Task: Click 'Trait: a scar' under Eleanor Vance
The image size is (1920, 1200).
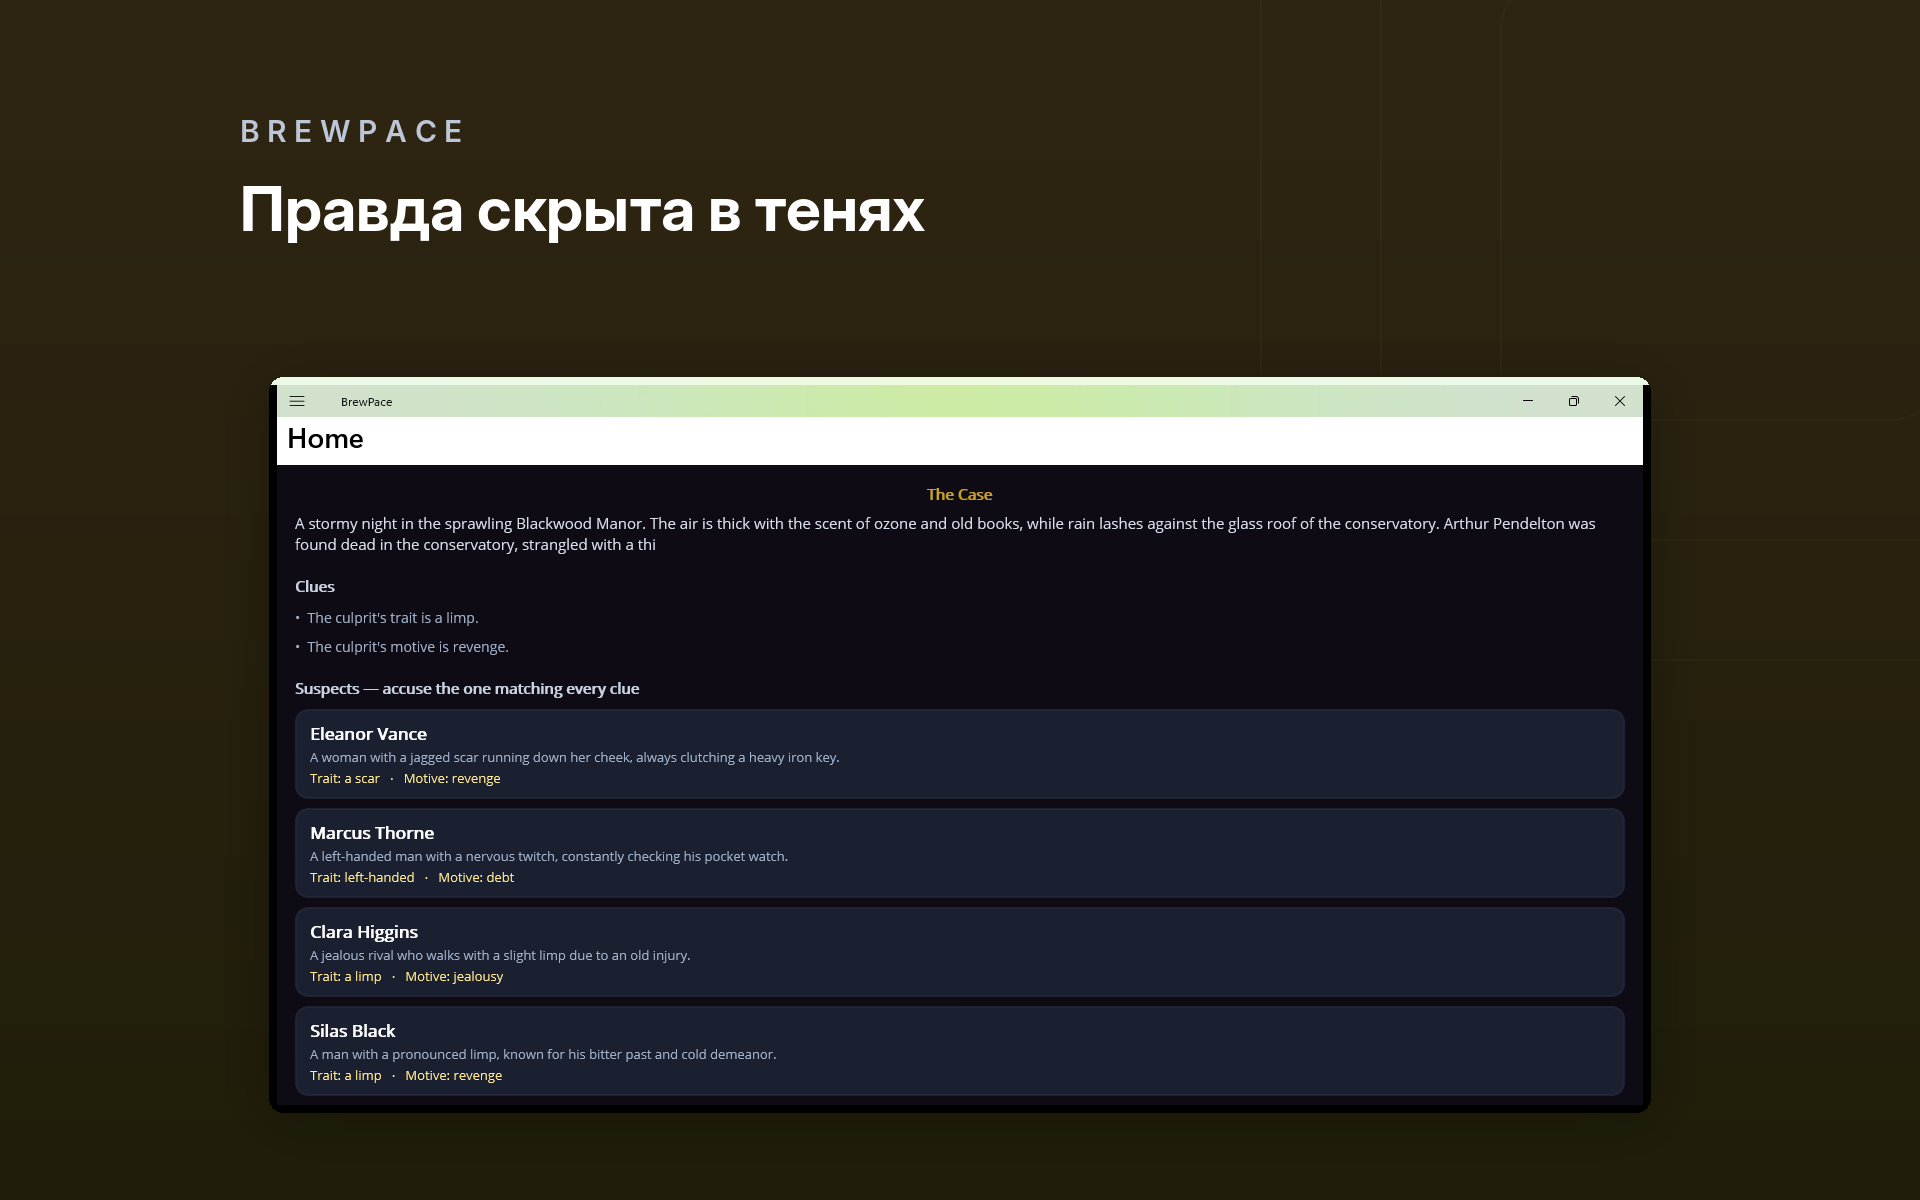Action: click(345, 779)
